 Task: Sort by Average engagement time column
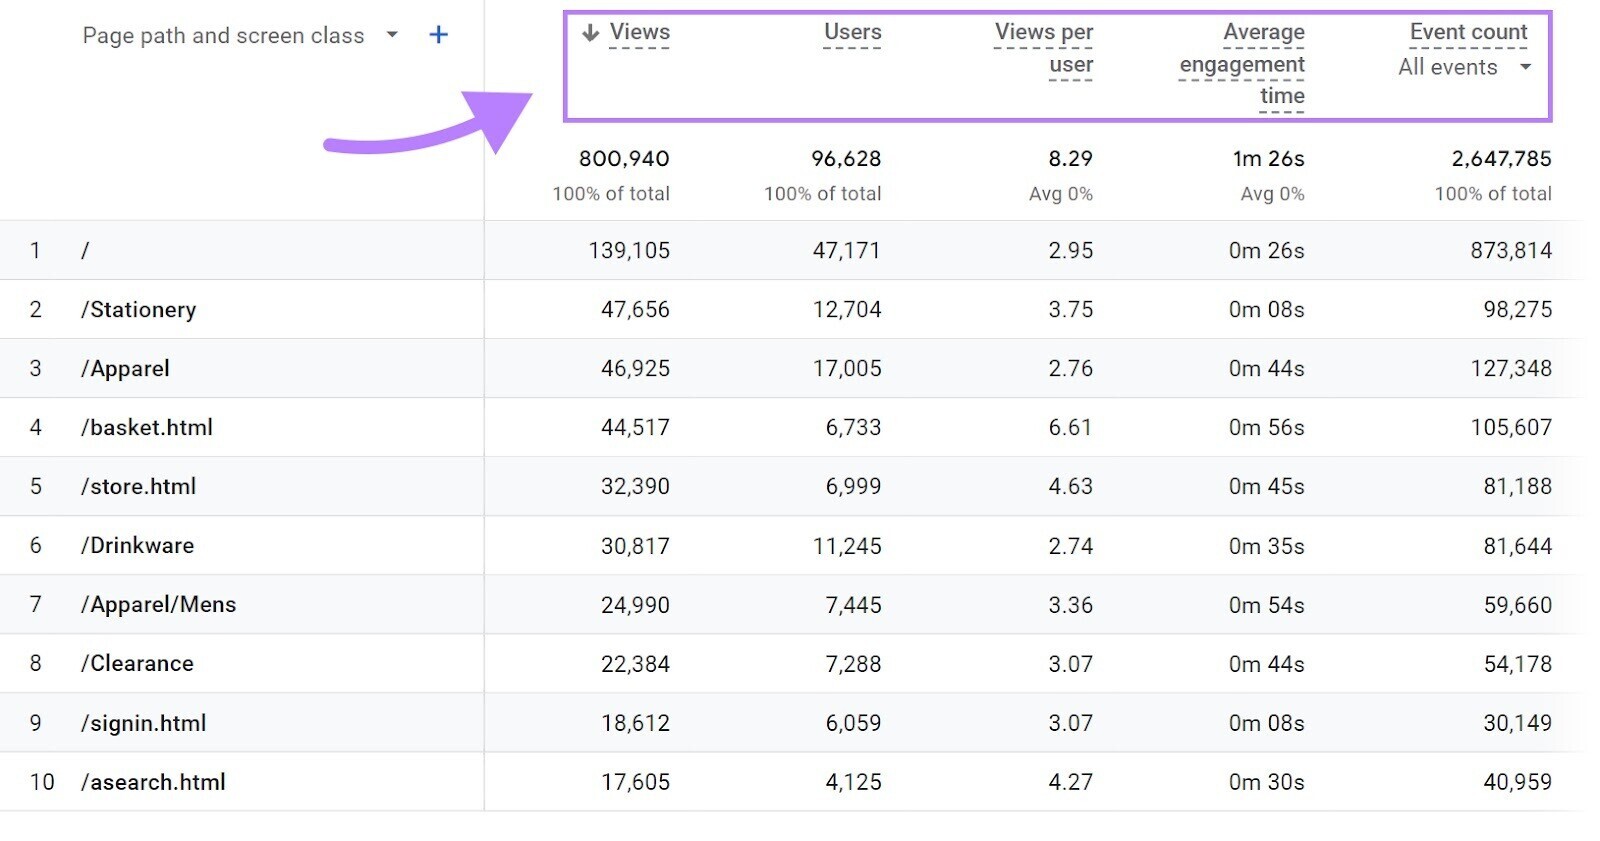pos(1243,64)
